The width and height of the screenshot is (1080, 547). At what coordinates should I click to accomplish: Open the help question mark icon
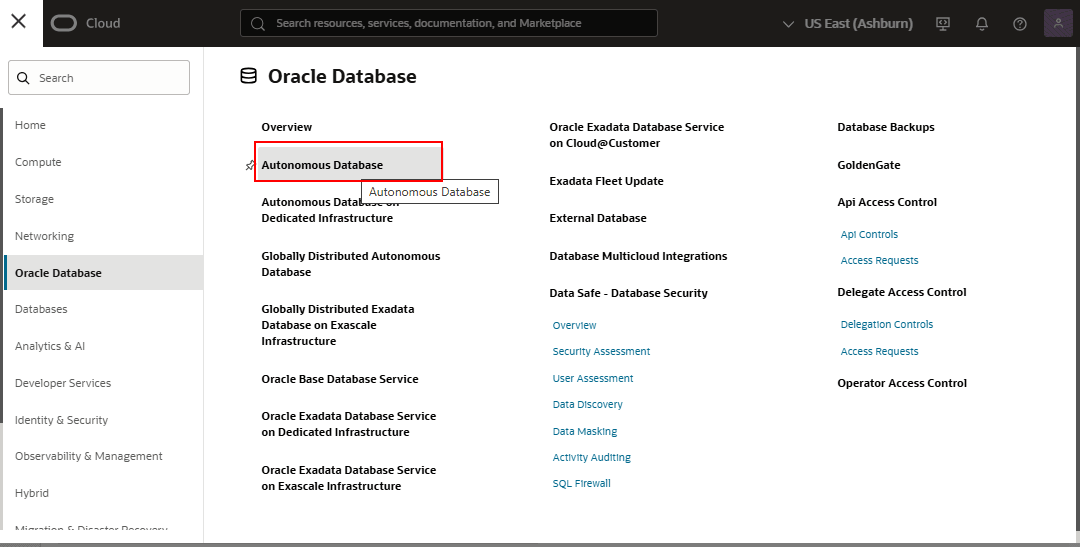click(1019, 23)
